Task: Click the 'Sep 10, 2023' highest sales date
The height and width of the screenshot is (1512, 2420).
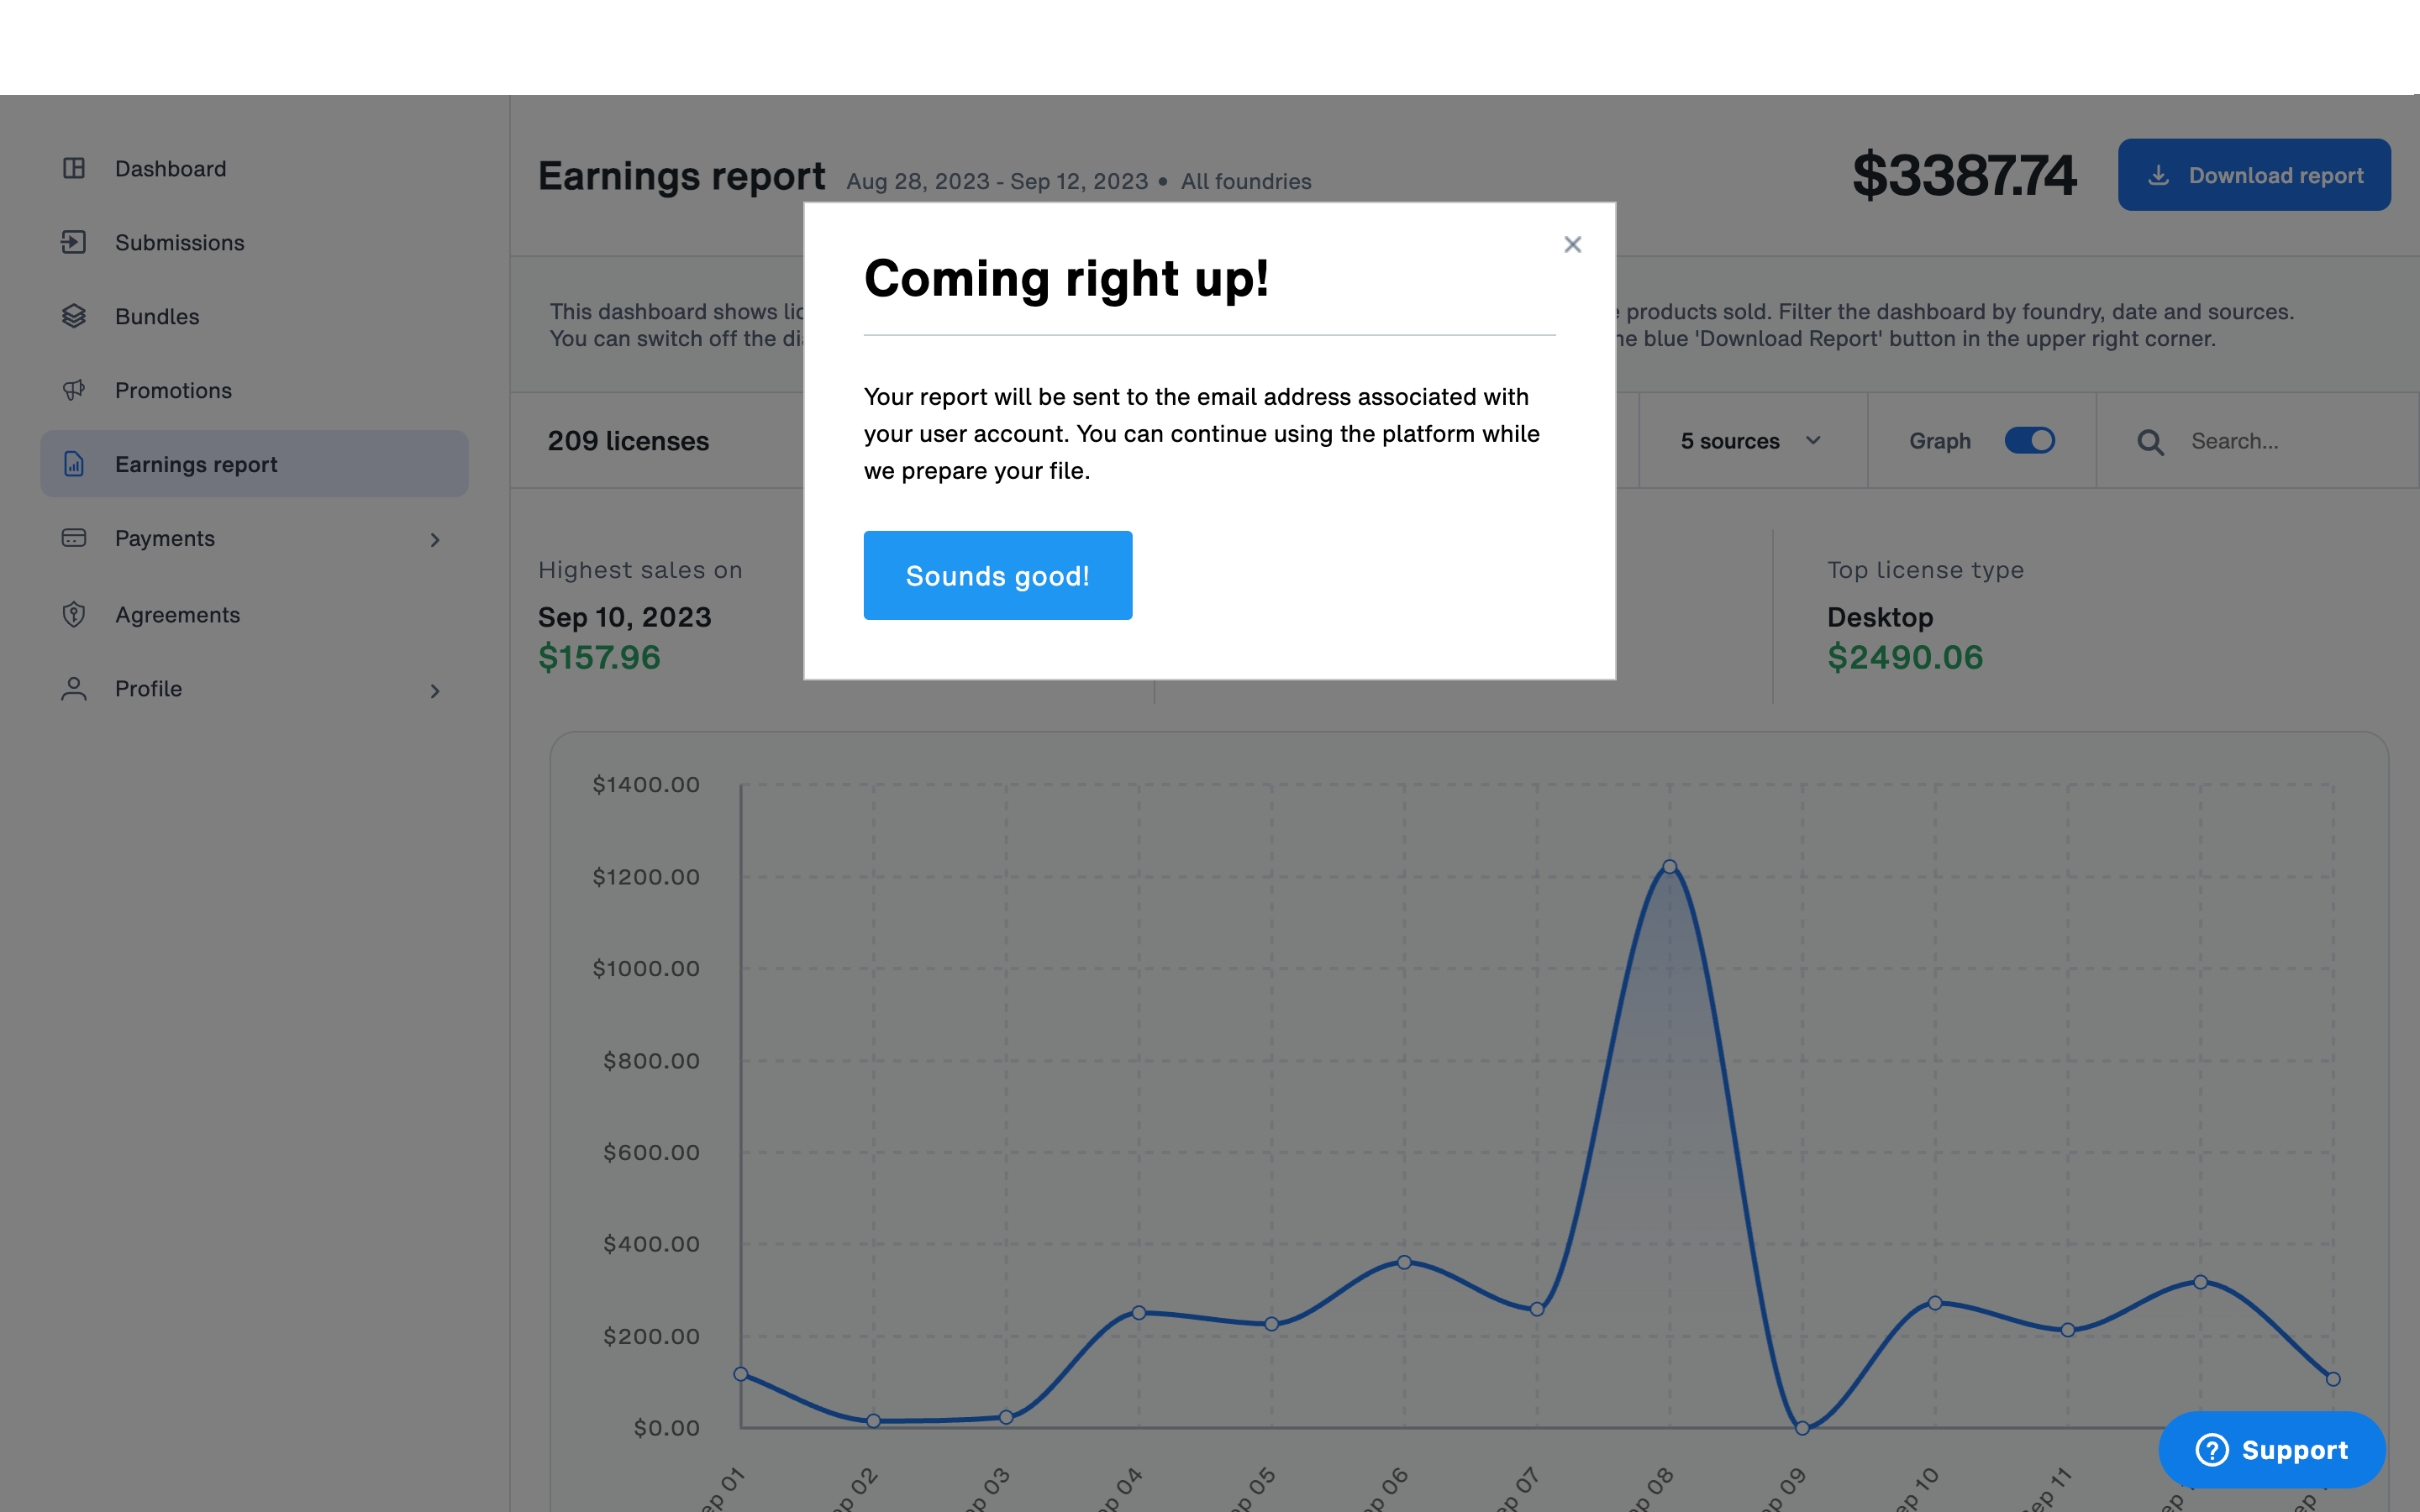Action: [x=625, y=617]
